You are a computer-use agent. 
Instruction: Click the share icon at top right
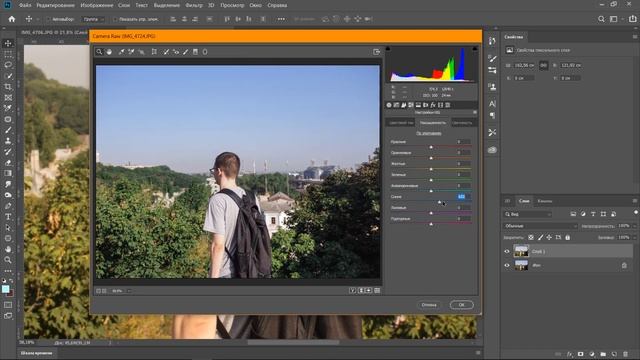[633, 19]
